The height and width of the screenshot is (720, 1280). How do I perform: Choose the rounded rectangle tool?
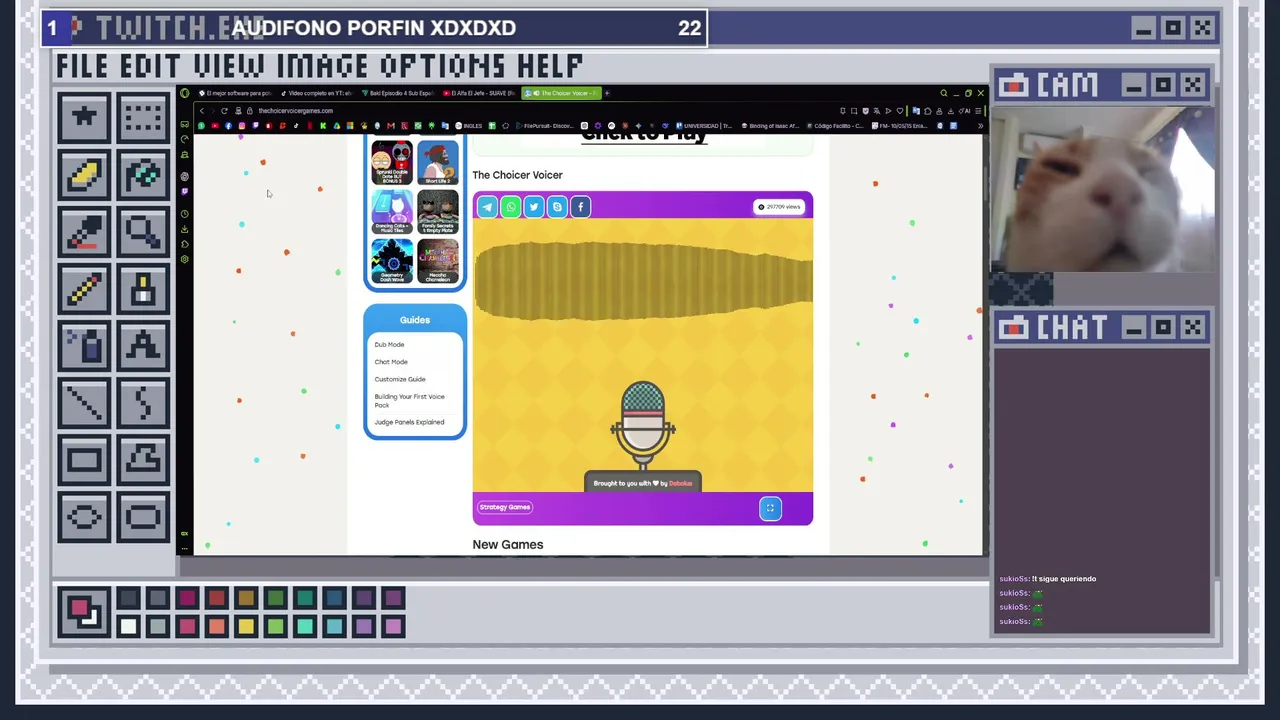[143, 517]
